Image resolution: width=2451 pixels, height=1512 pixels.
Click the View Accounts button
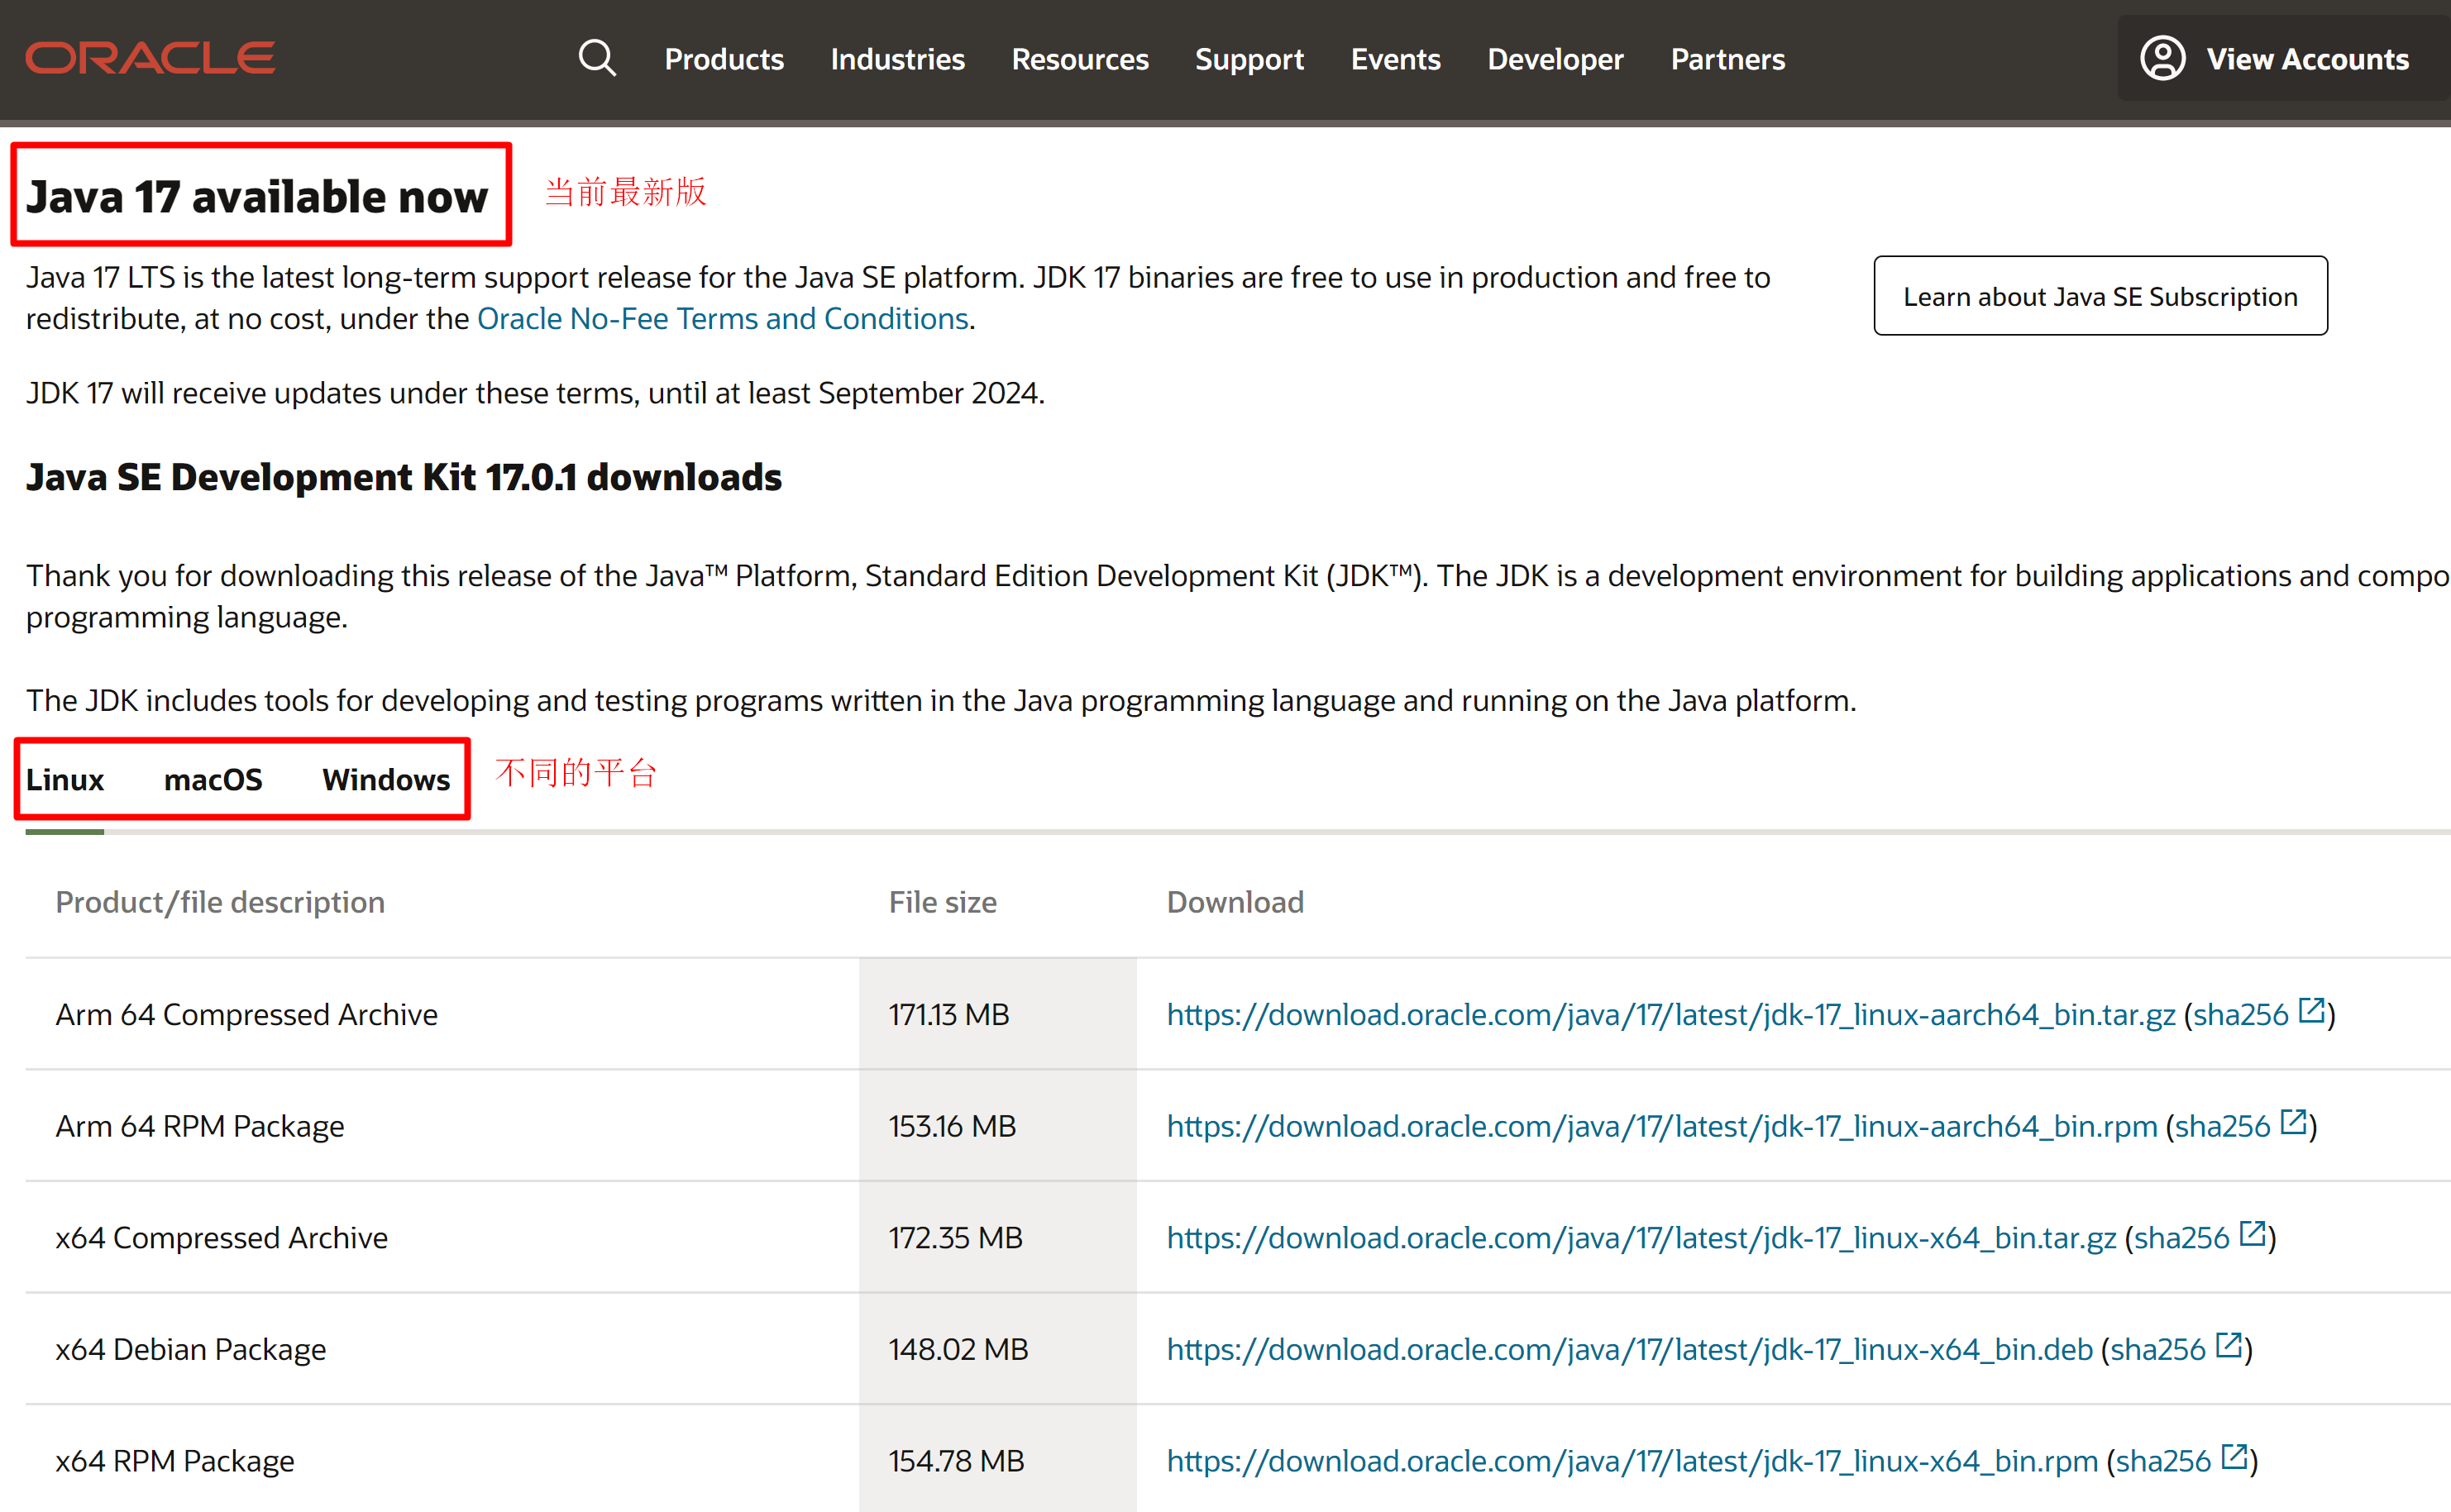coord(2284,58)
